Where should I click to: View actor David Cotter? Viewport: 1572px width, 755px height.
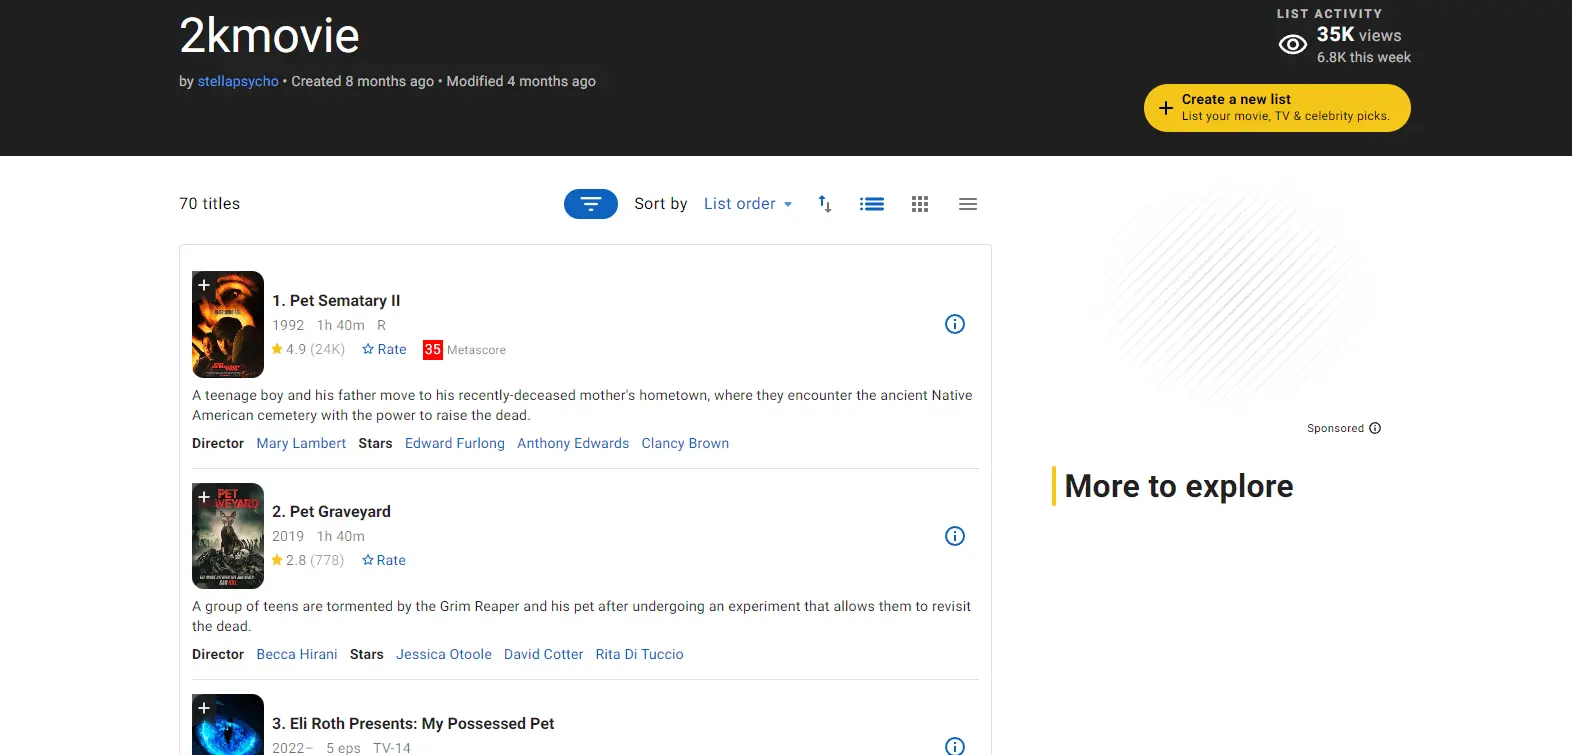544,654
